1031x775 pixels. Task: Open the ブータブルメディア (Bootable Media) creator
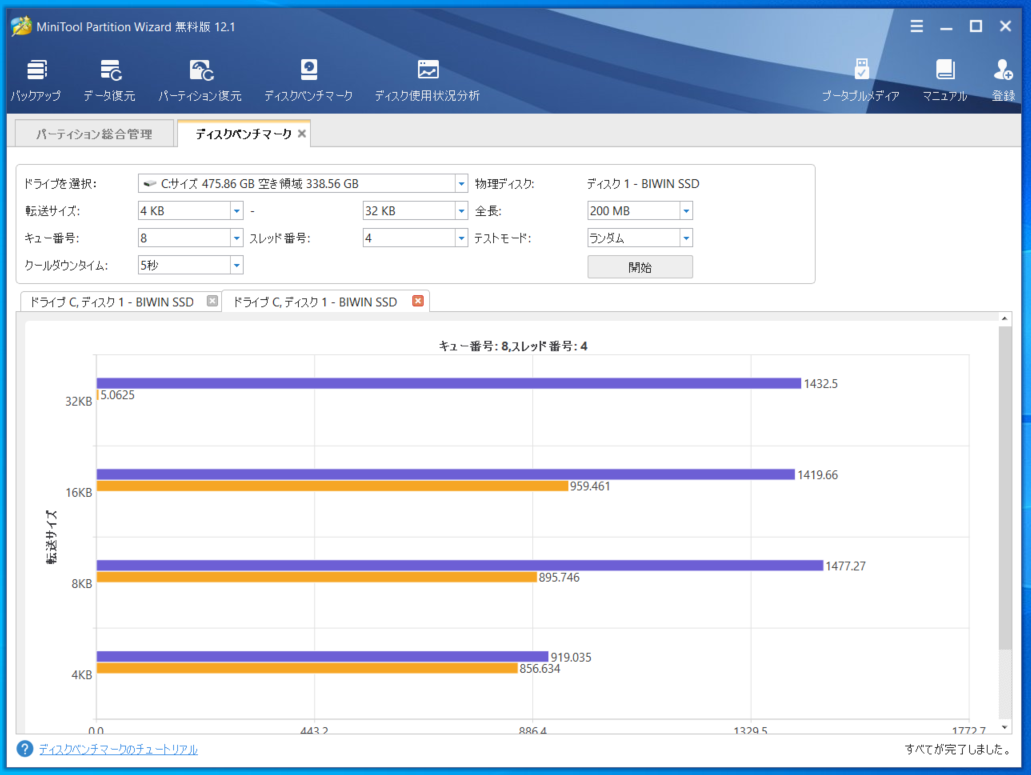click(860, 79)
